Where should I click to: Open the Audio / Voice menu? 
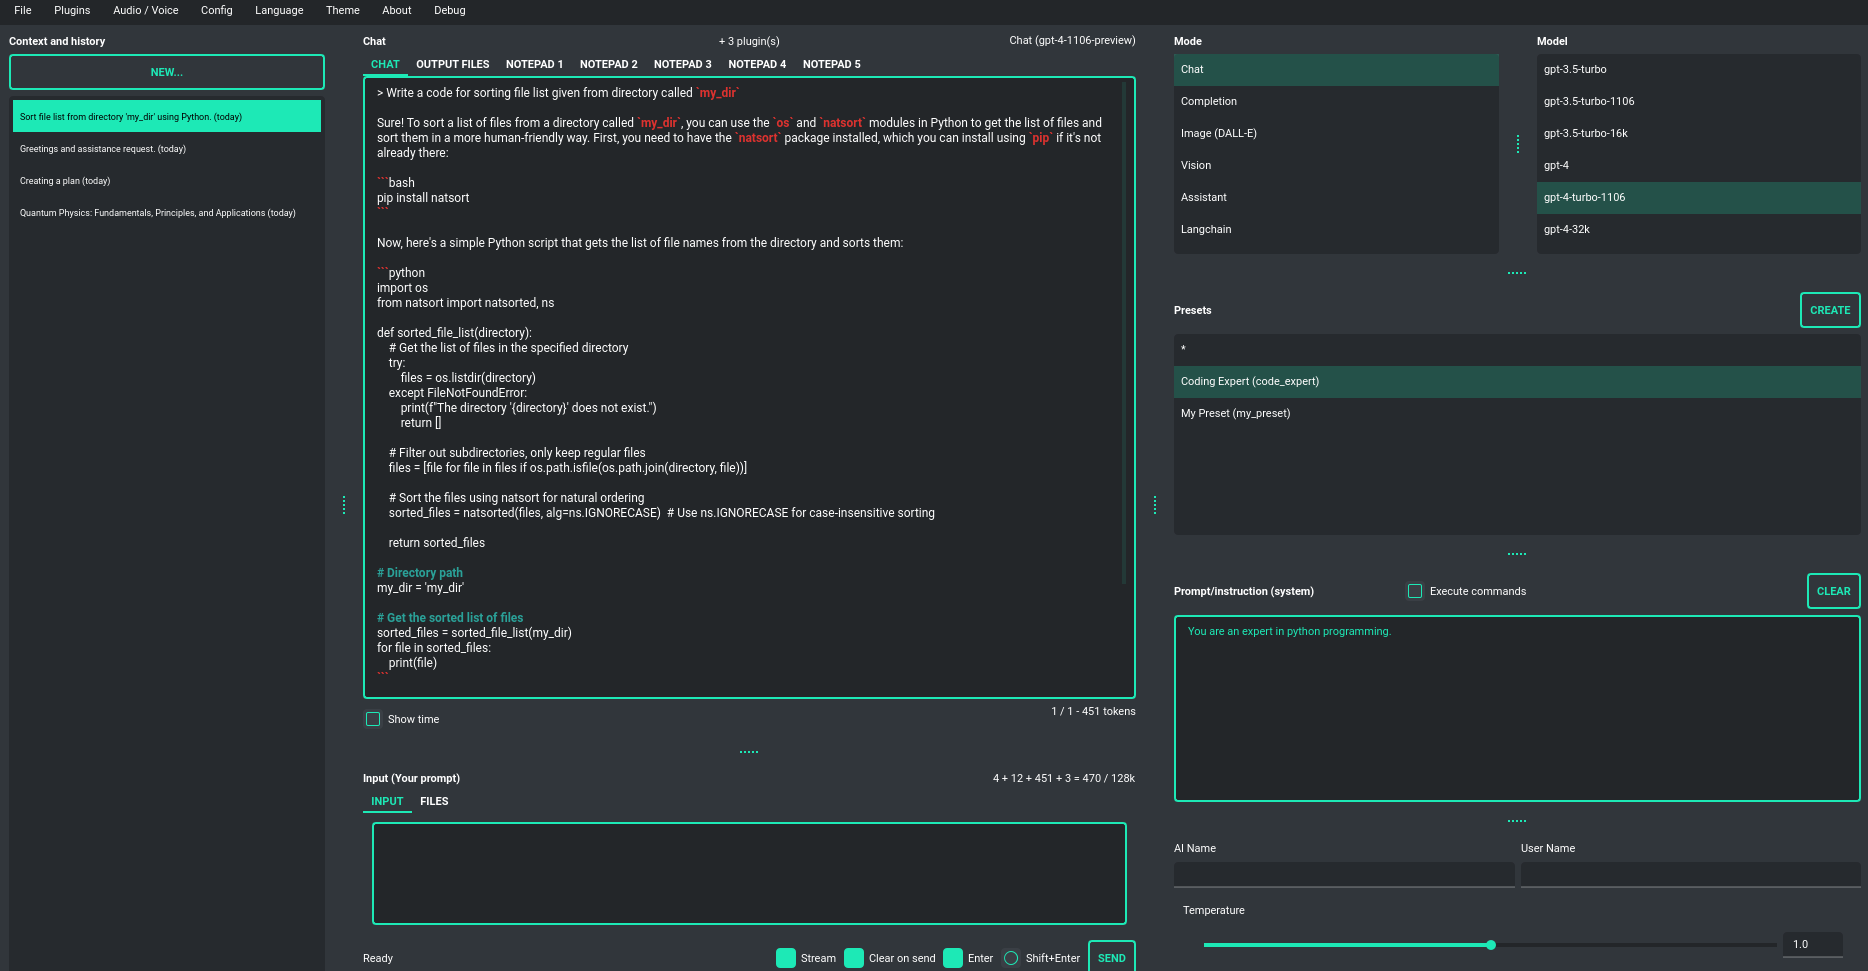[x=145, y=10]
